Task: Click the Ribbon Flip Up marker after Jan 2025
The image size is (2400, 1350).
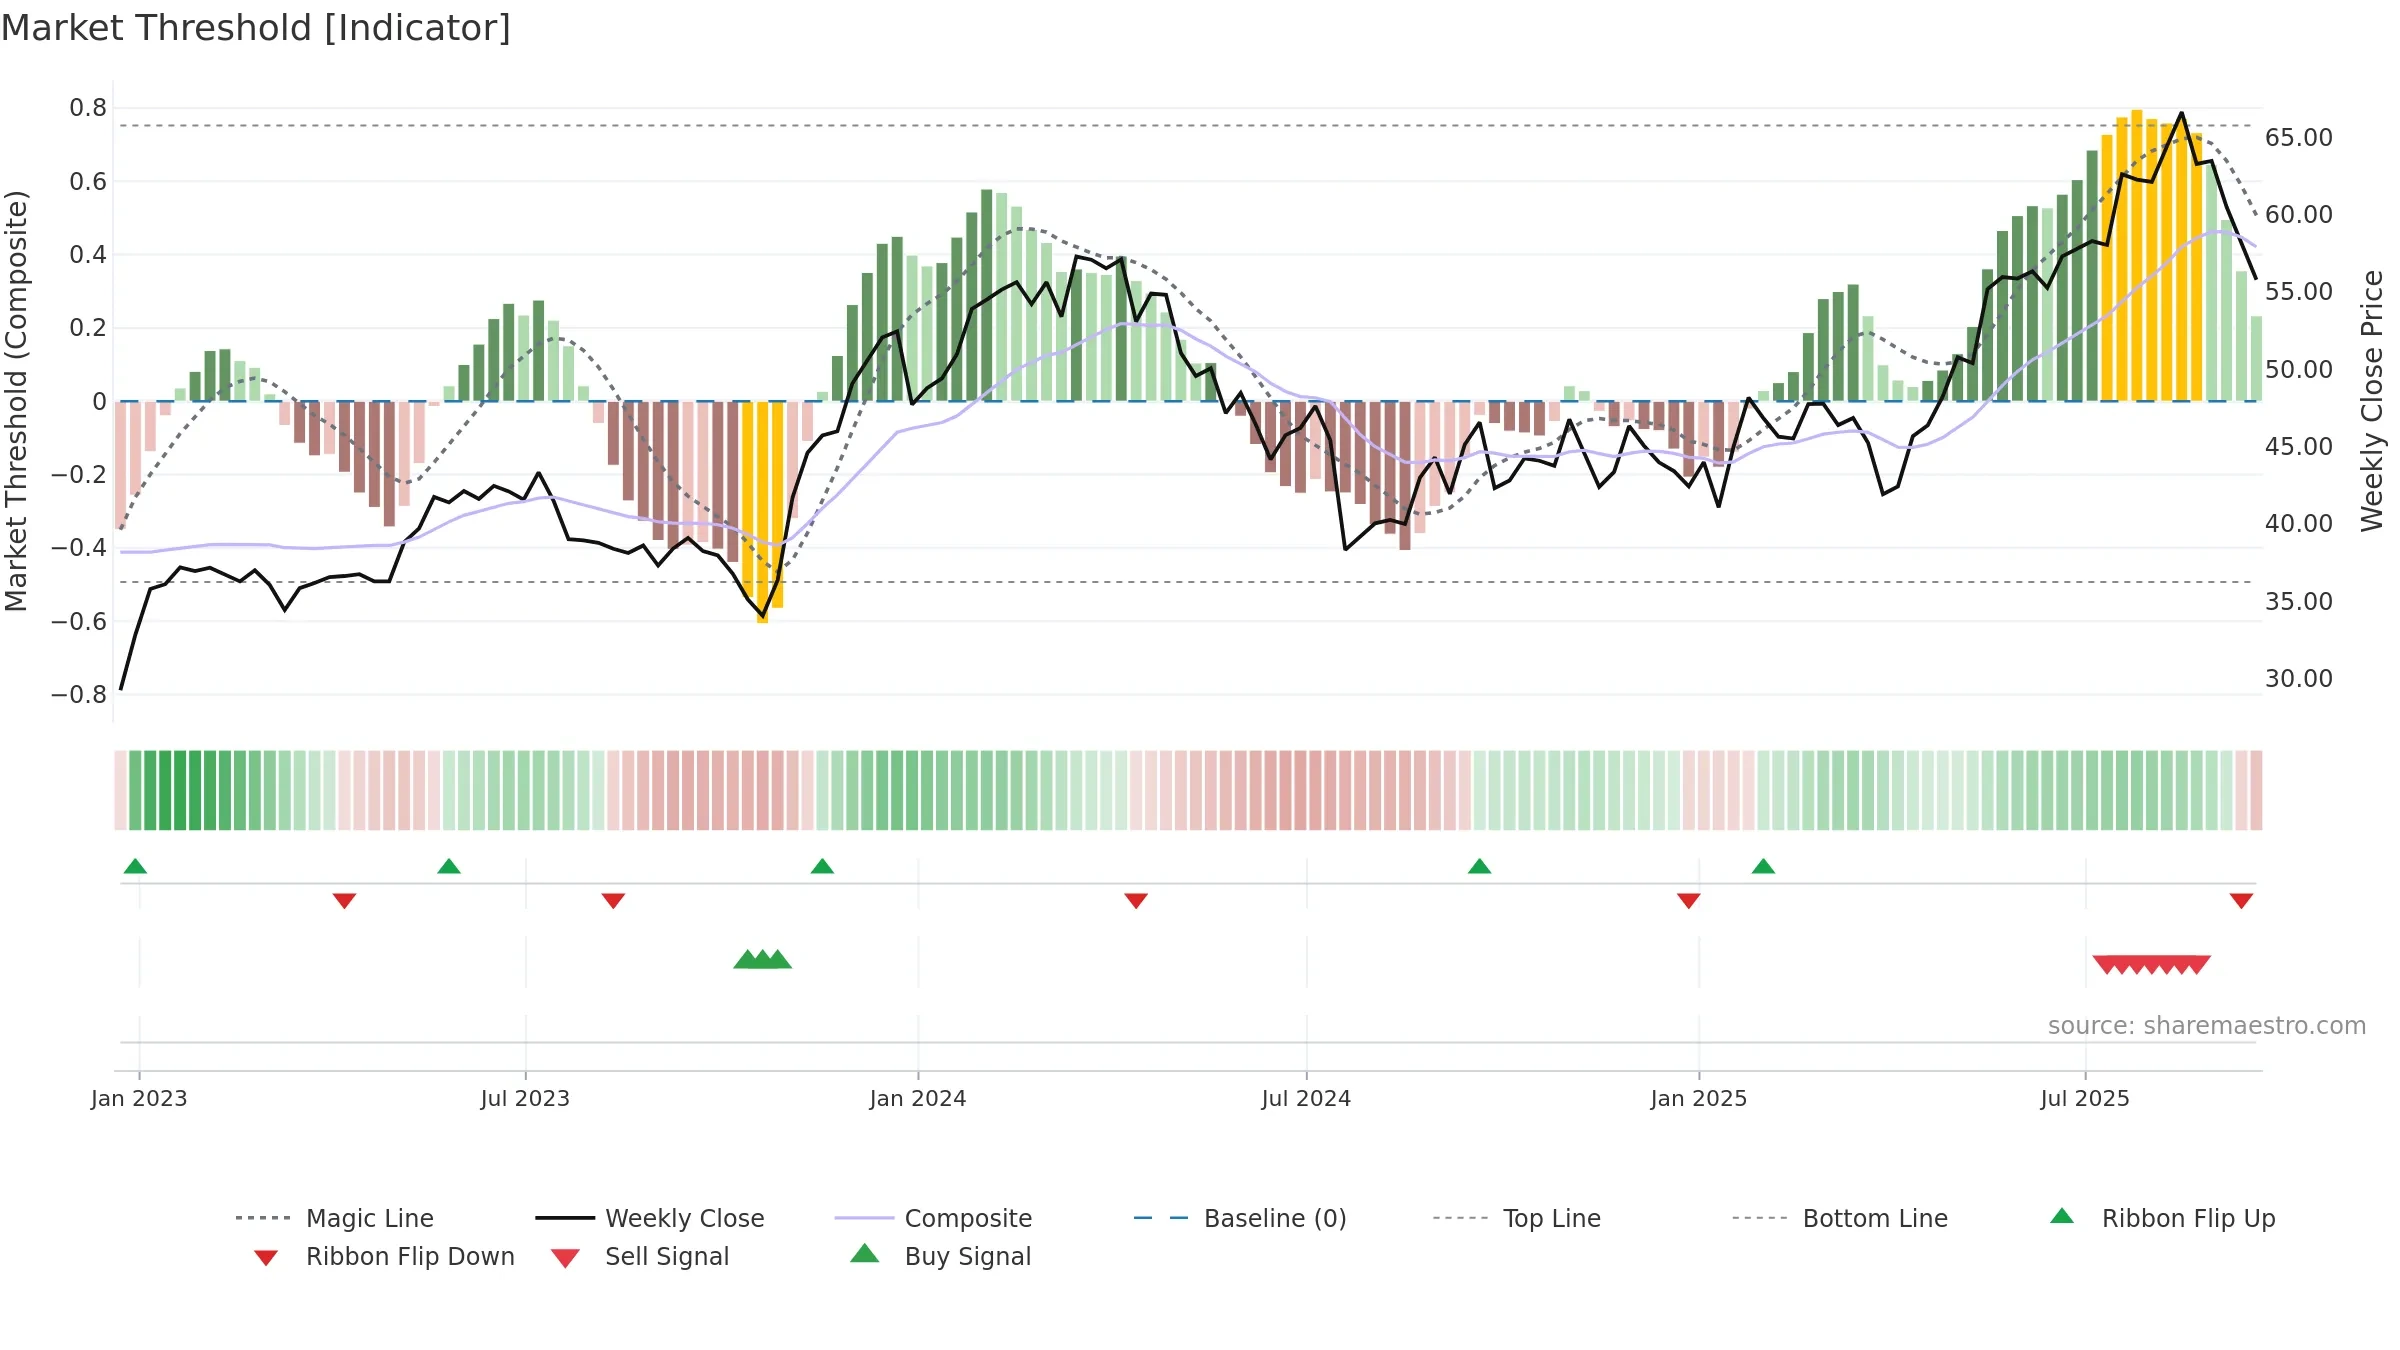Action: point(1763,866)
